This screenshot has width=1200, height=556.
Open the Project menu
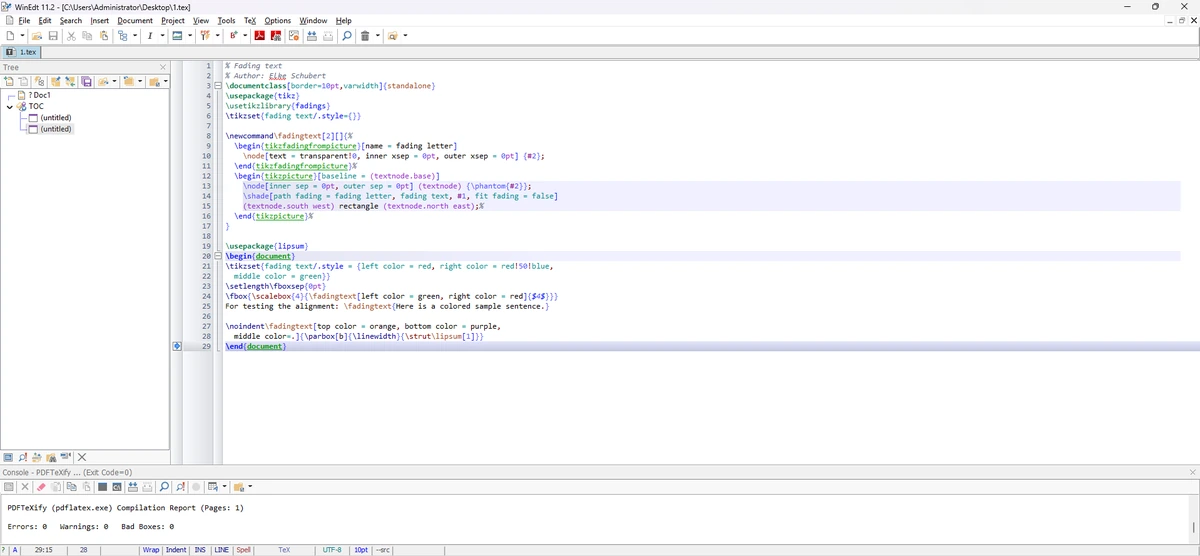173,20
